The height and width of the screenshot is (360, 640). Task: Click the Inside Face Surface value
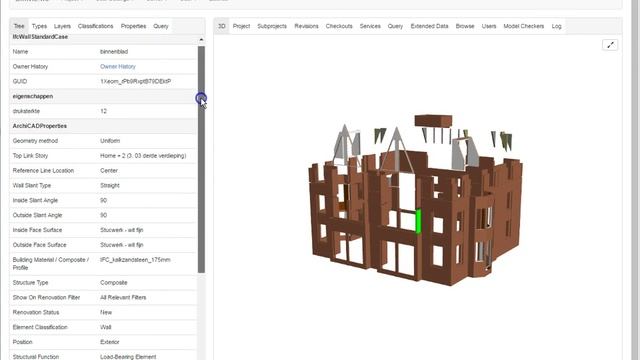122,230
